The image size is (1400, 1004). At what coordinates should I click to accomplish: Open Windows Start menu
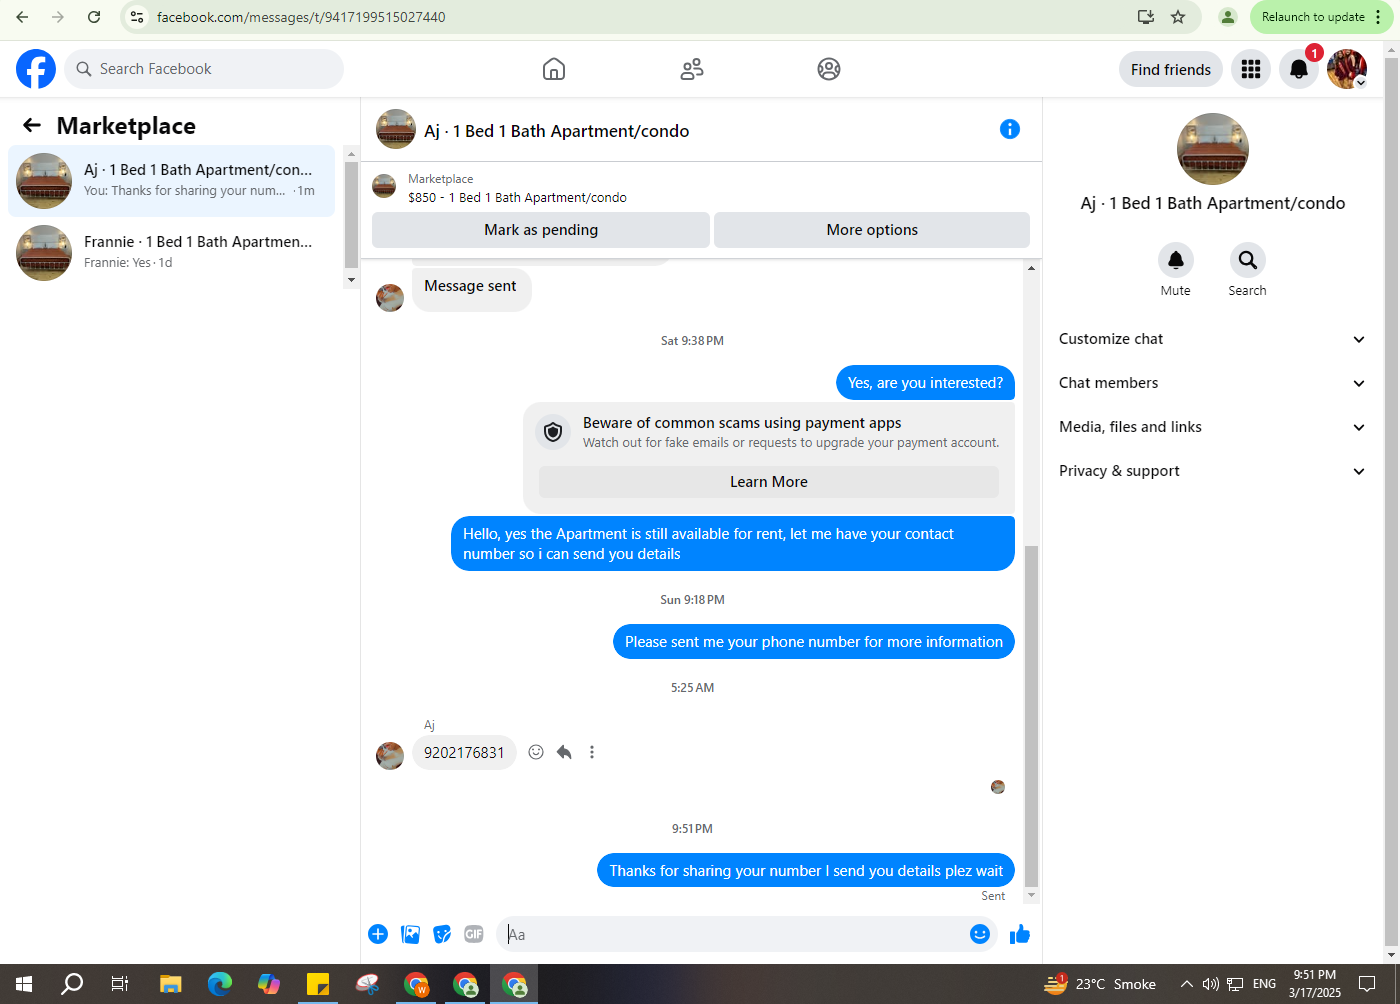[x=24, y=984]
